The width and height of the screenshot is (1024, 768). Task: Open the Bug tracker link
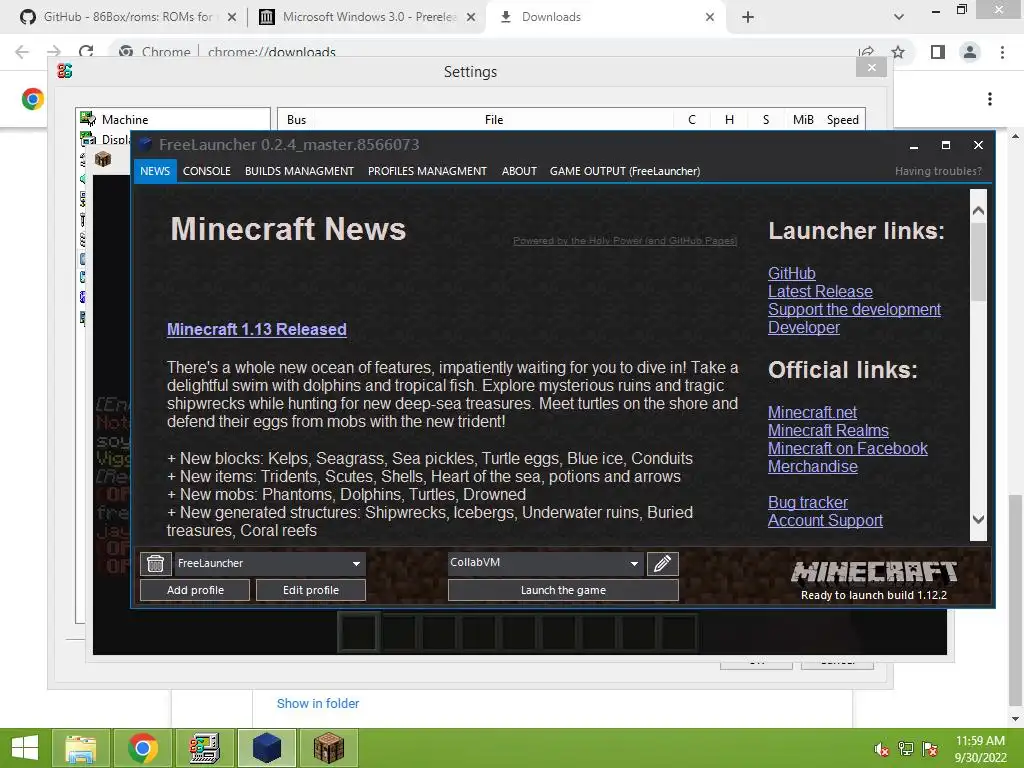808,502
